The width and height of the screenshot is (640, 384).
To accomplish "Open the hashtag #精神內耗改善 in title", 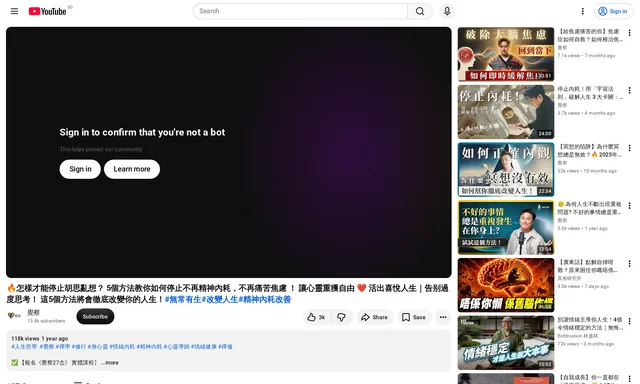I will (x=264, y=299).
